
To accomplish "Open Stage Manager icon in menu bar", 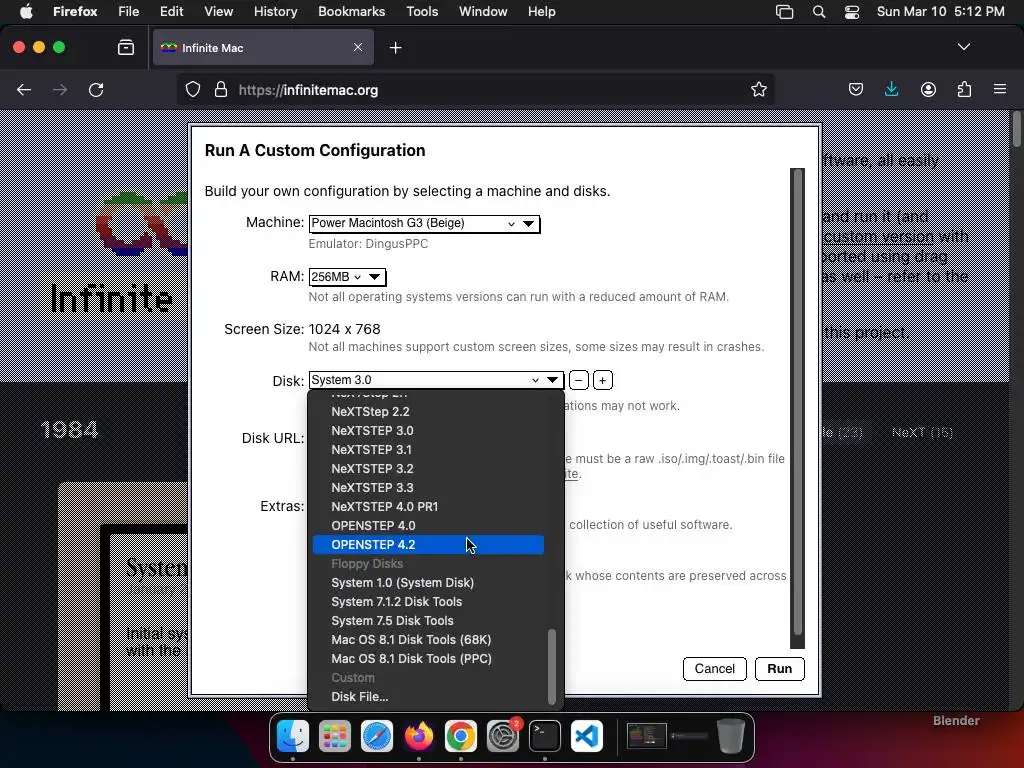I will 784,12.
